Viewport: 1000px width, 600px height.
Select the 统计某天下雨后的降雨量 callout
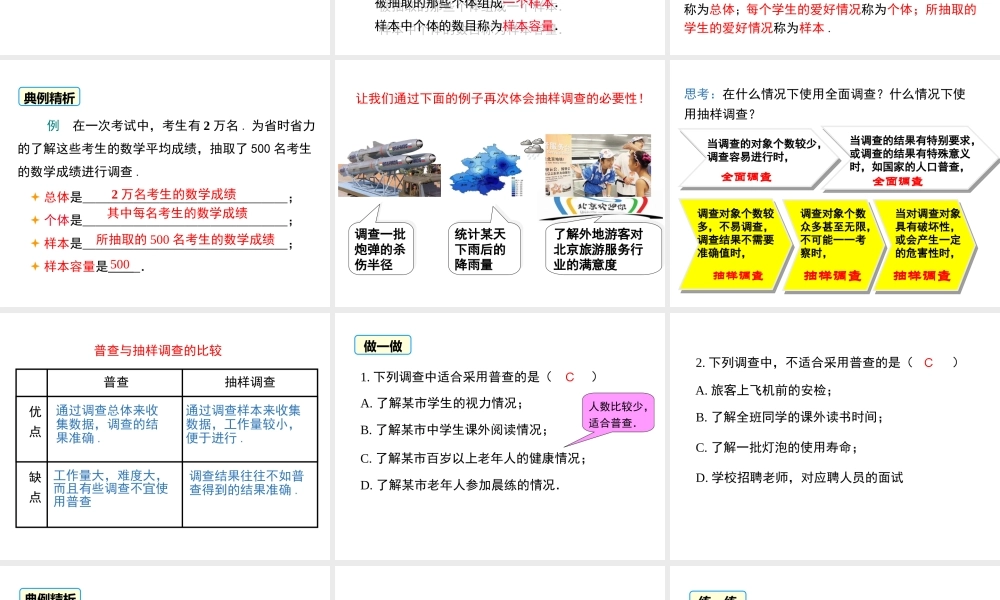point(483,249)
